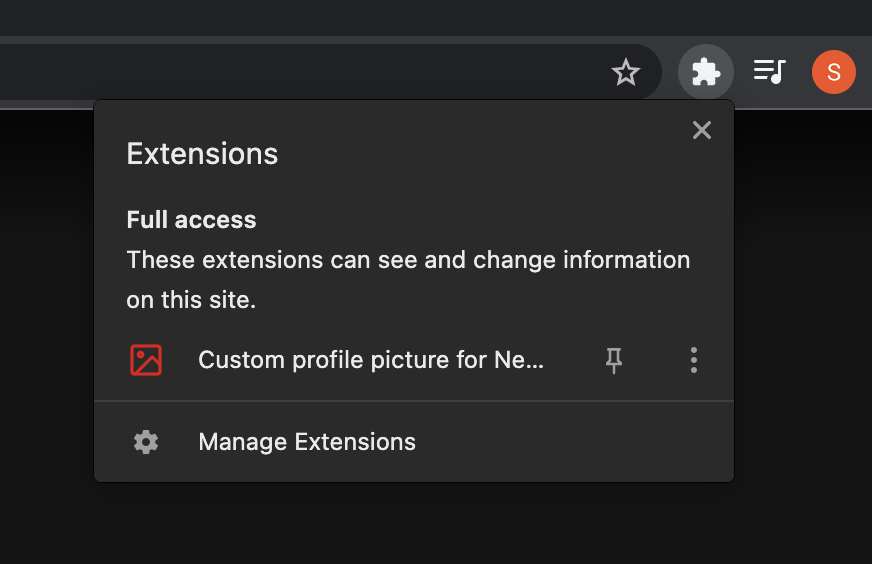Image resolution: width=872 pixels, height=564 pixels.
Task: Focus the address bar left of star
Action: pos(300,72)
